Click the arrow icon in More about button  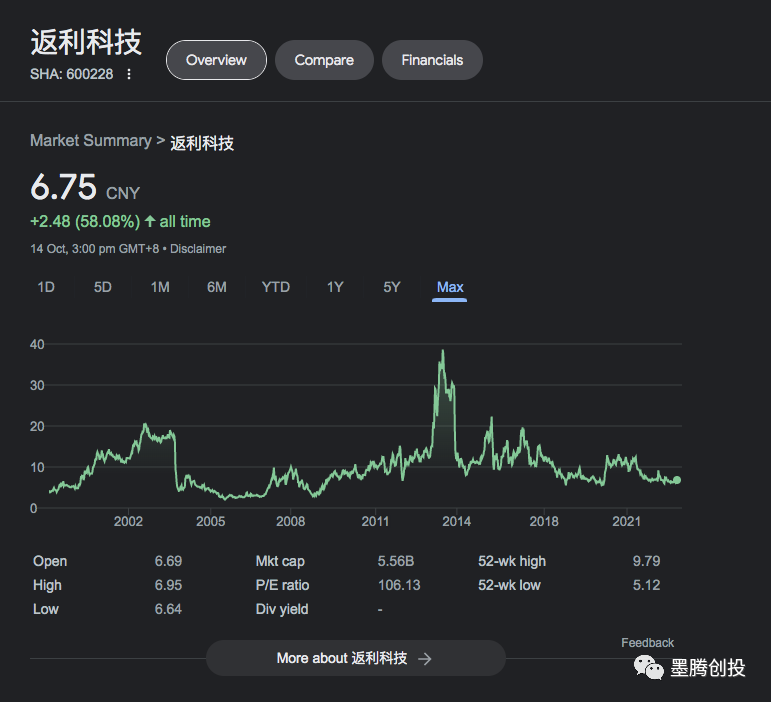click(425, 658)
